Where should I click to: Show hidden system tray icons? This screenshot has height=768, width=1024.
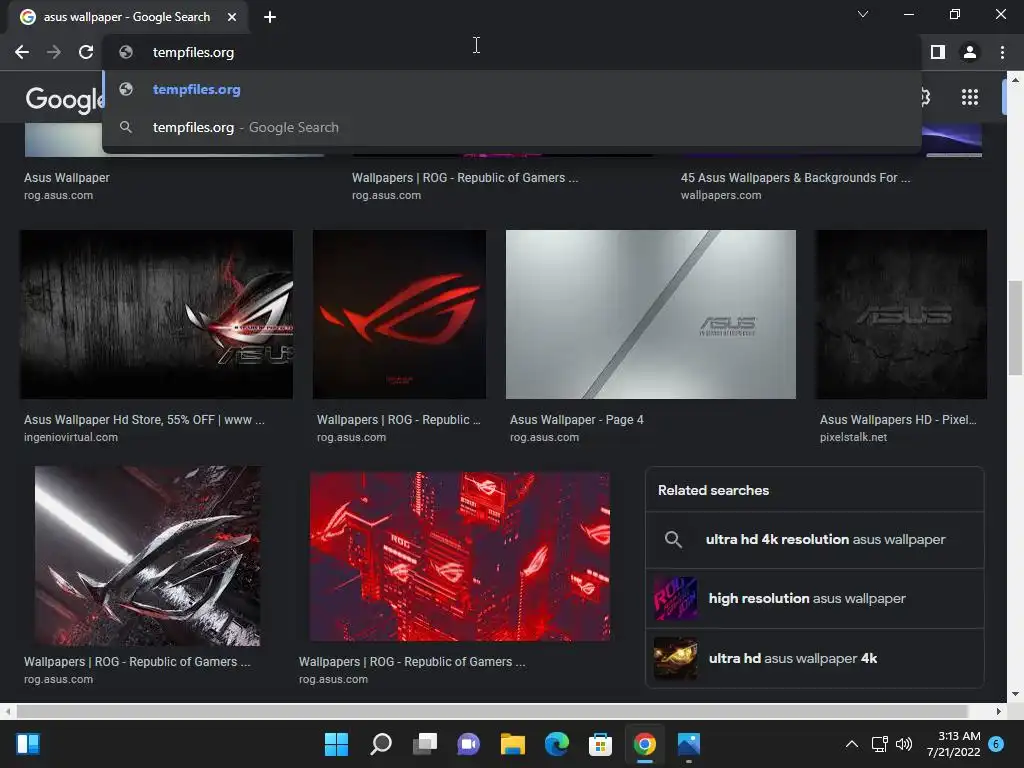[x=852, y=744]
